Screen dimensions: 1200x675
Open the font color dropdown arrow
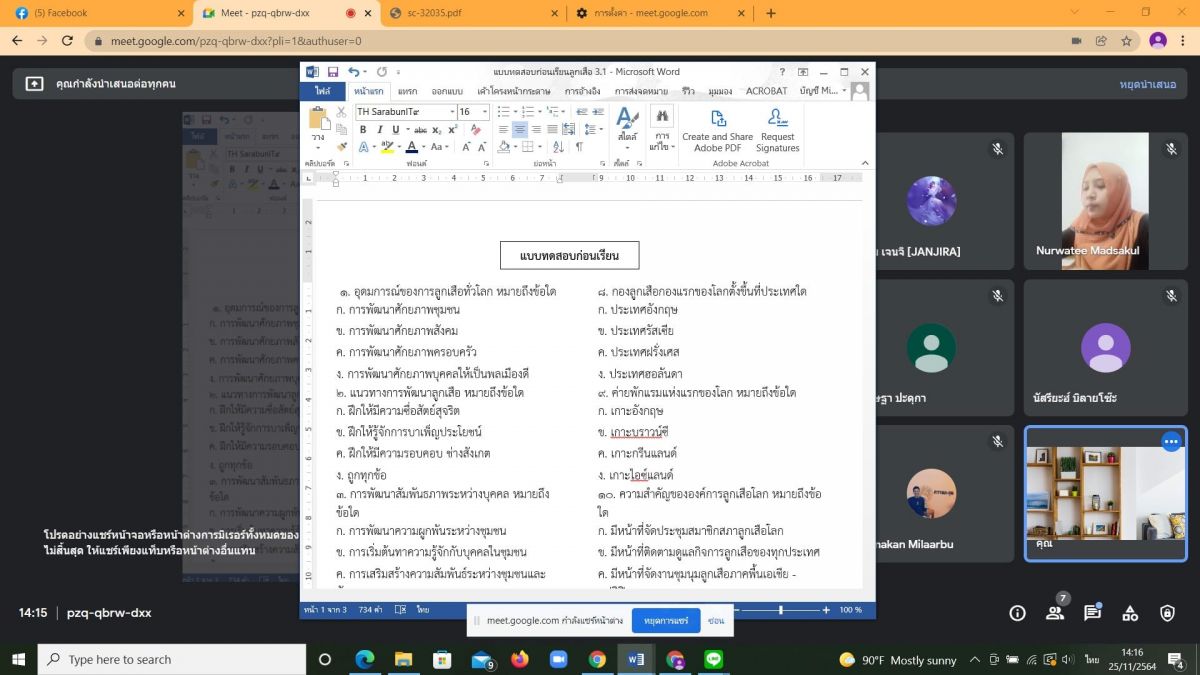click(423, 147)
